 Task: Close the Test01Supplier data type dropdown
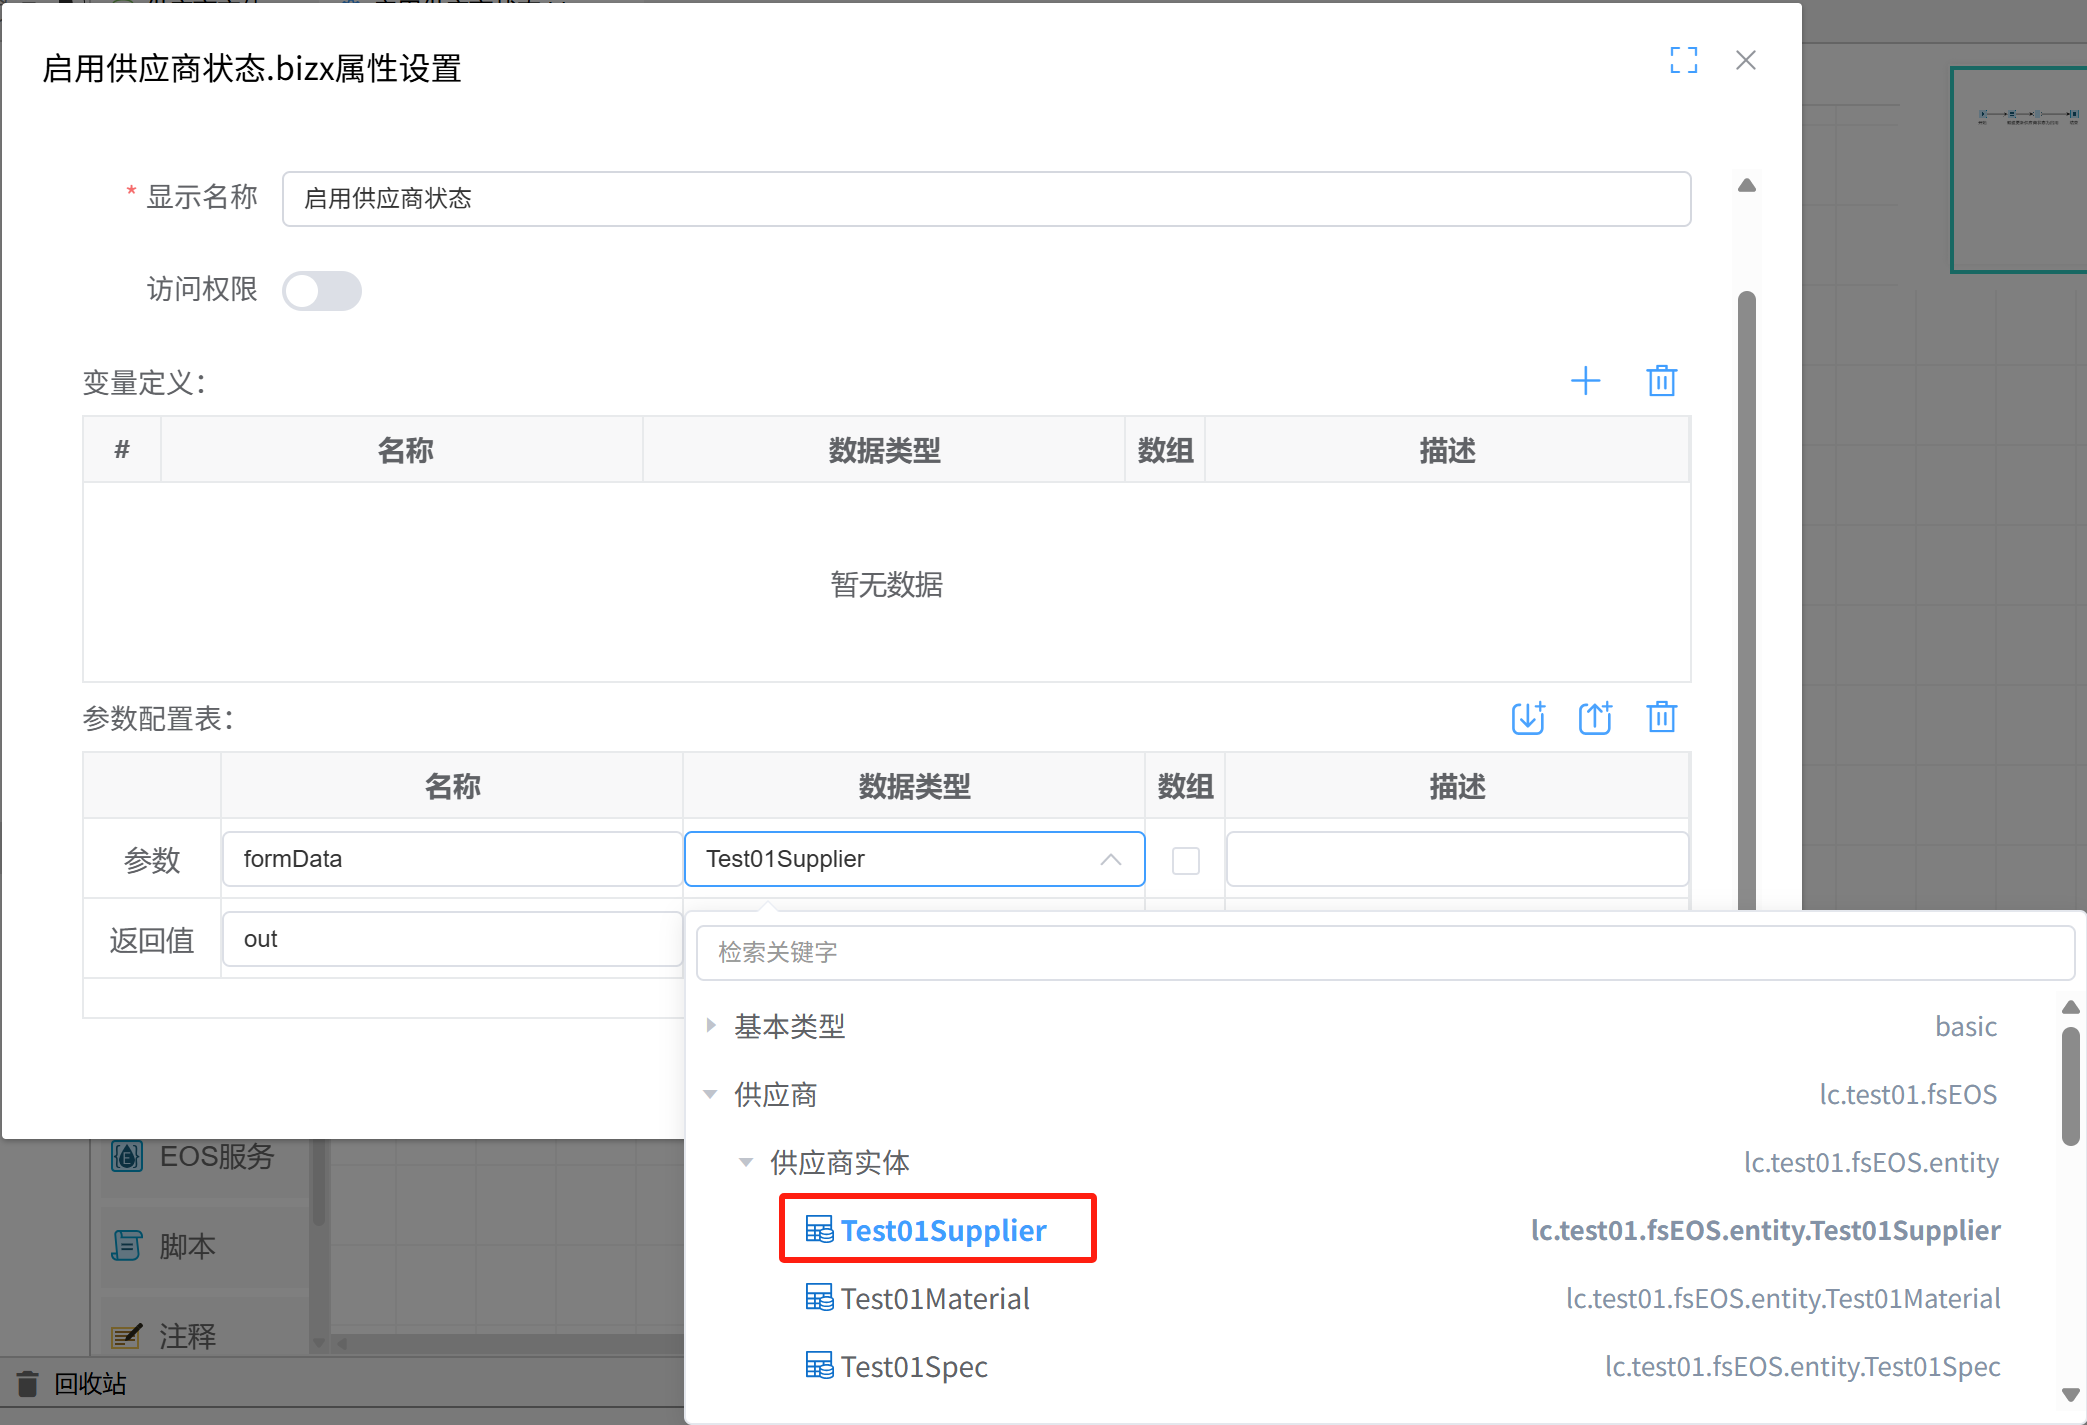(1110, 859)
